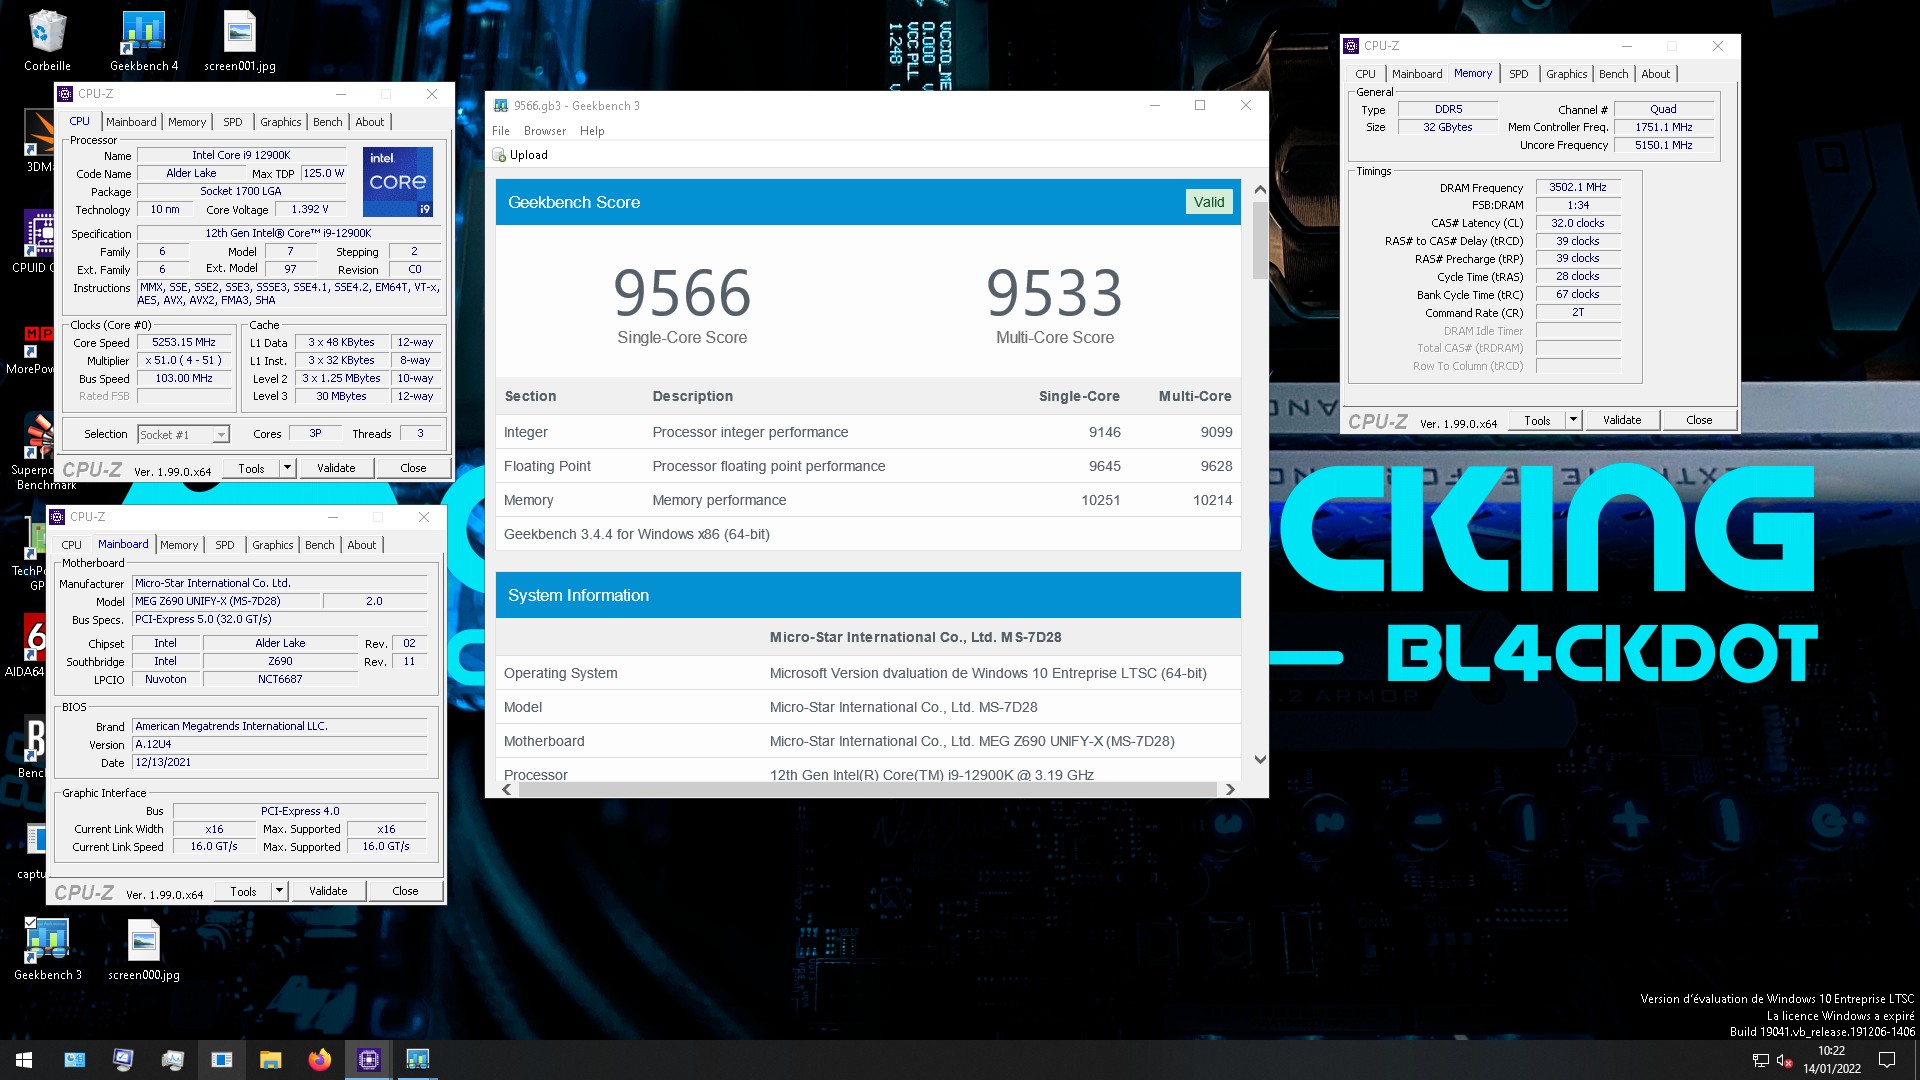Open the File menu in Geekbench
Viewport: 1920px width, 1080px height.
click(501, 131)
